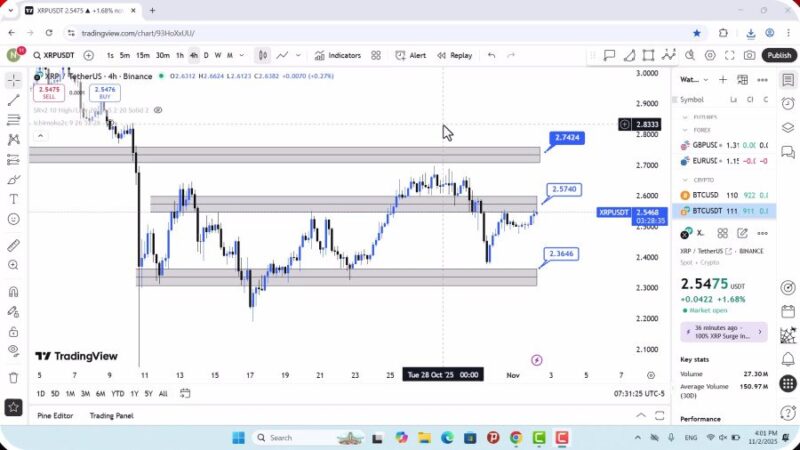
Task: Open chart settings gear icon
Action: point(711,56)
